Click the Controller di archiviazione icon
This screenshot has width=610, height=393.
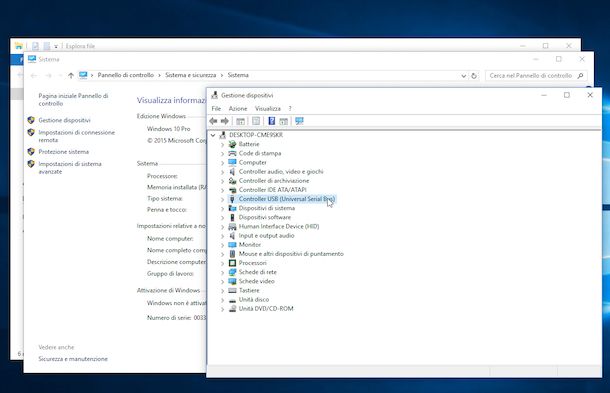pyautogui.click(x=232, y=181)
